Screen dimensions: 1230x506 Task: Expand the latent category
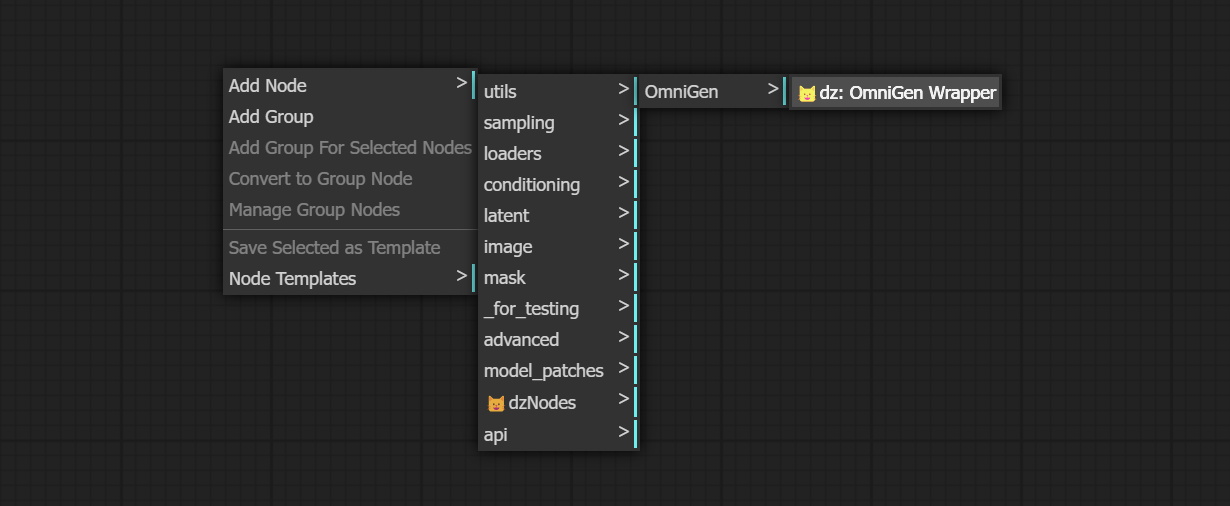pyautogui.click(x=558, y=216)
